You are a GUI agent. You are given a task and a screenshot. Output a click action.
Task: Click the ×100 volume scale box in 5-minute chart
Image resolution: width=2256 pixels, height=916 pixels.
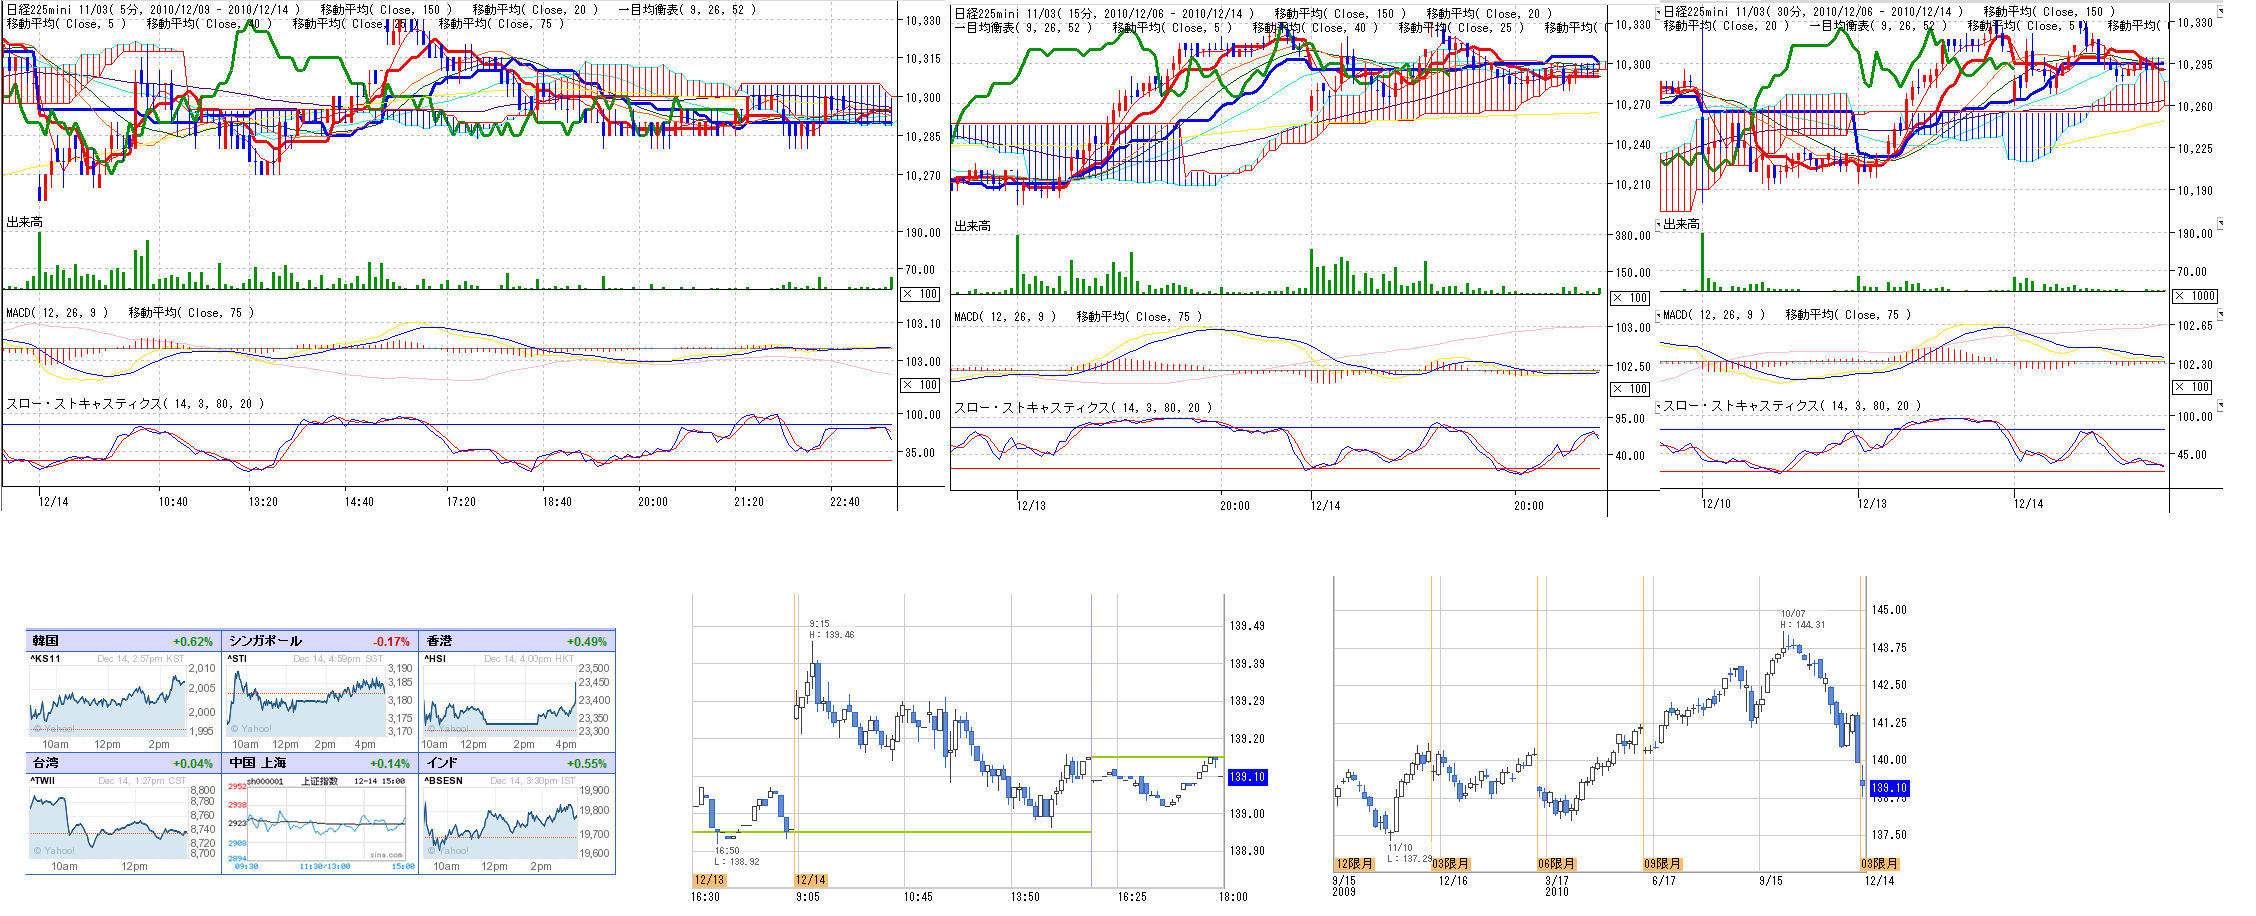920,294
